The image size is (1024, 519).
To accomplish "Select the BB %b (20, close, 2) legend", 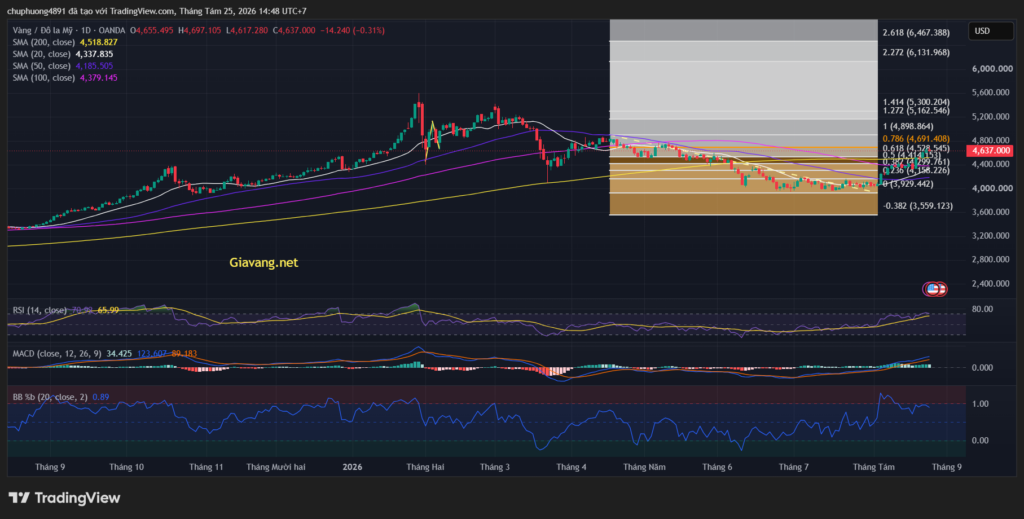I will (50, 396).
